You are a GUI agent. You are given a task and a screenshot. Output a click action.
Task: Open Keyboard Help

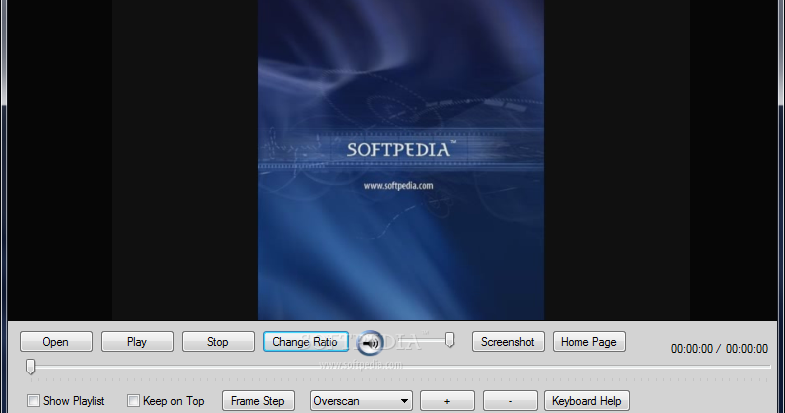coord(587,400)
